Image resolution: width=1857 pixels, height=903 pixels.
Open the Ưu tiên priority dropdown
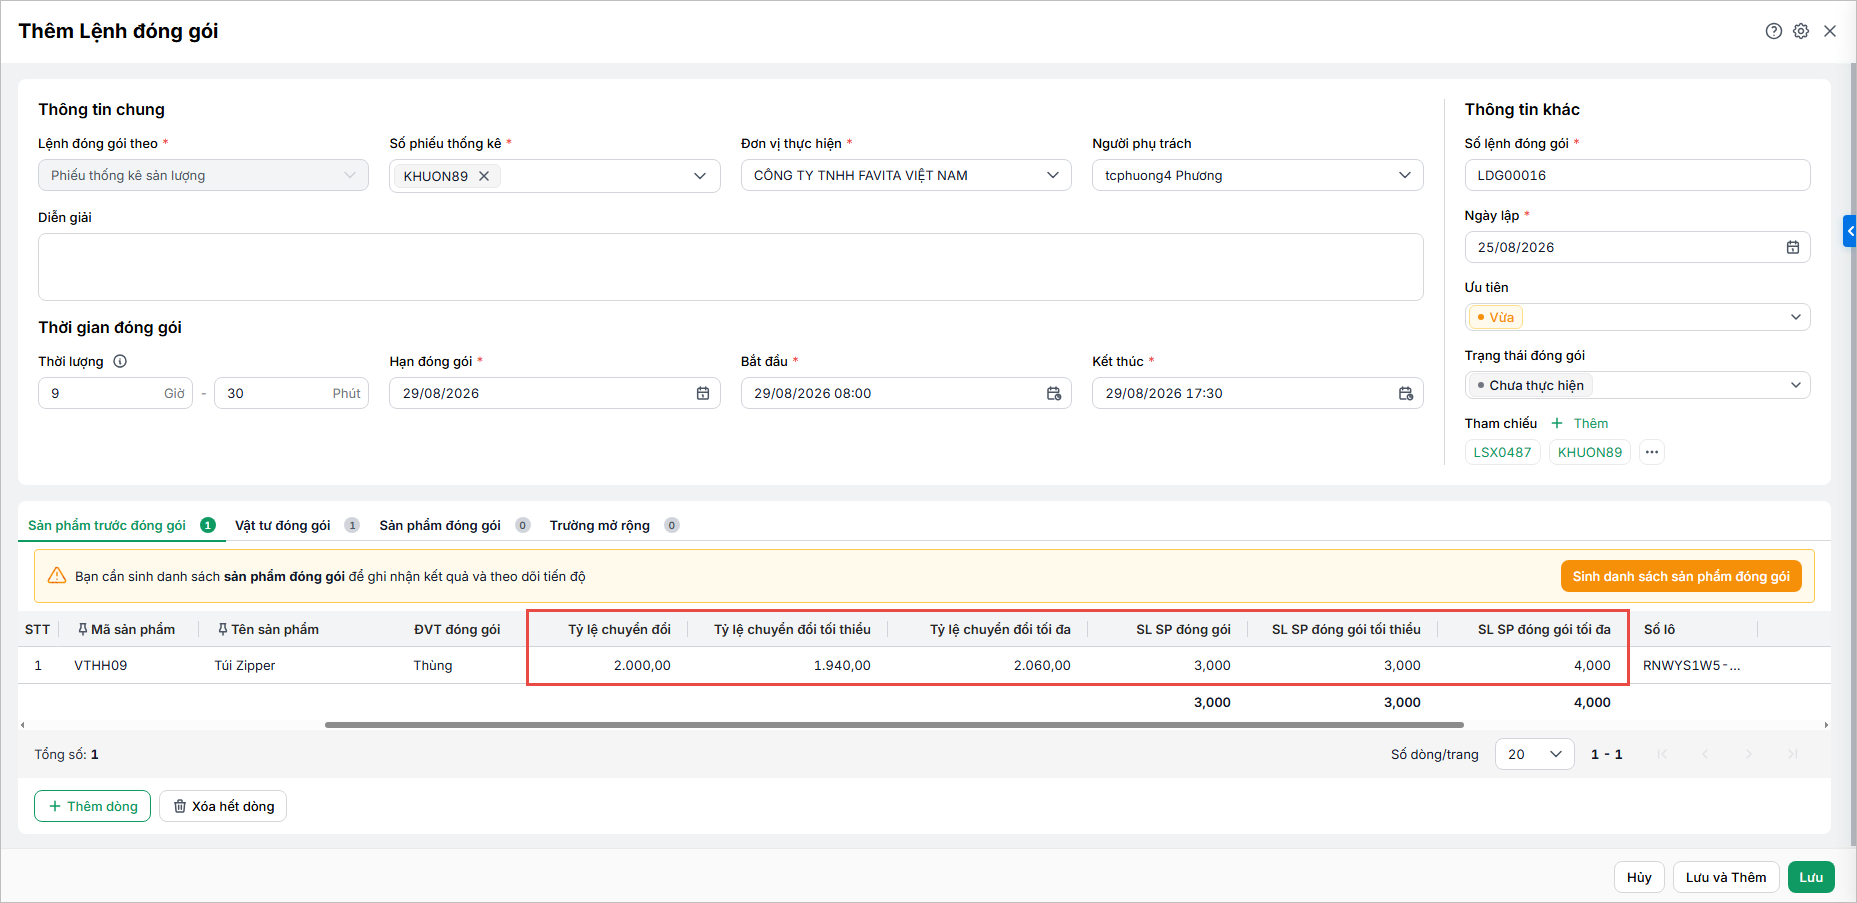pos(1637,317)
